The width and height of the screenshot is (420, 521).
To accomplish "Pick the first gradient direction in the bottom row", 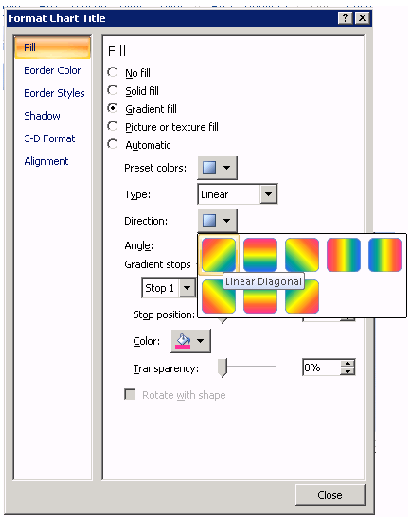I will pyautogui.click(x=219, y=297).
